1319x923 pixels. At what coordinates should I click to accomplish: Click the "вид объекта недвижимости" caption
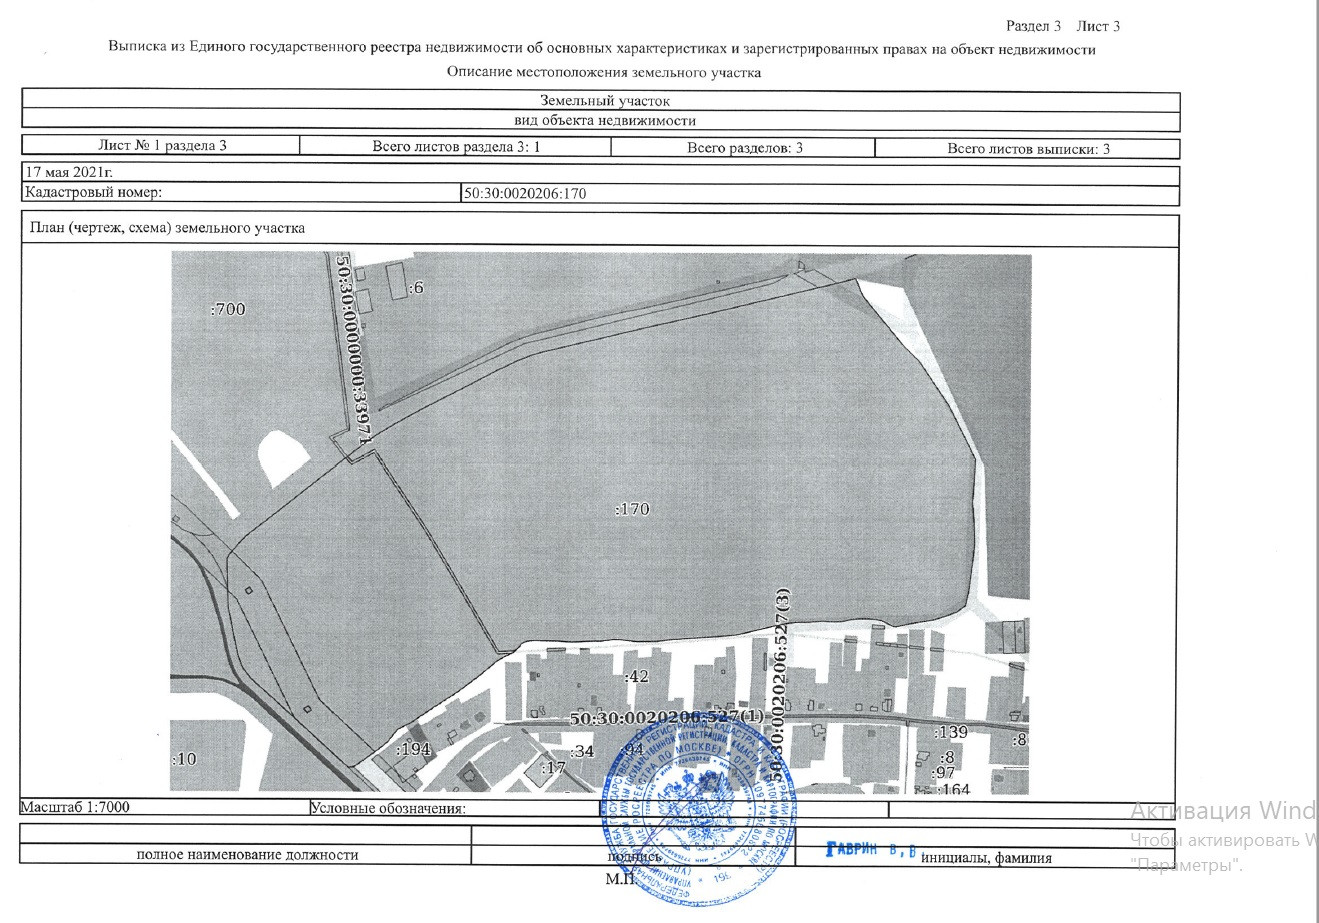click(x=604, y=120)
